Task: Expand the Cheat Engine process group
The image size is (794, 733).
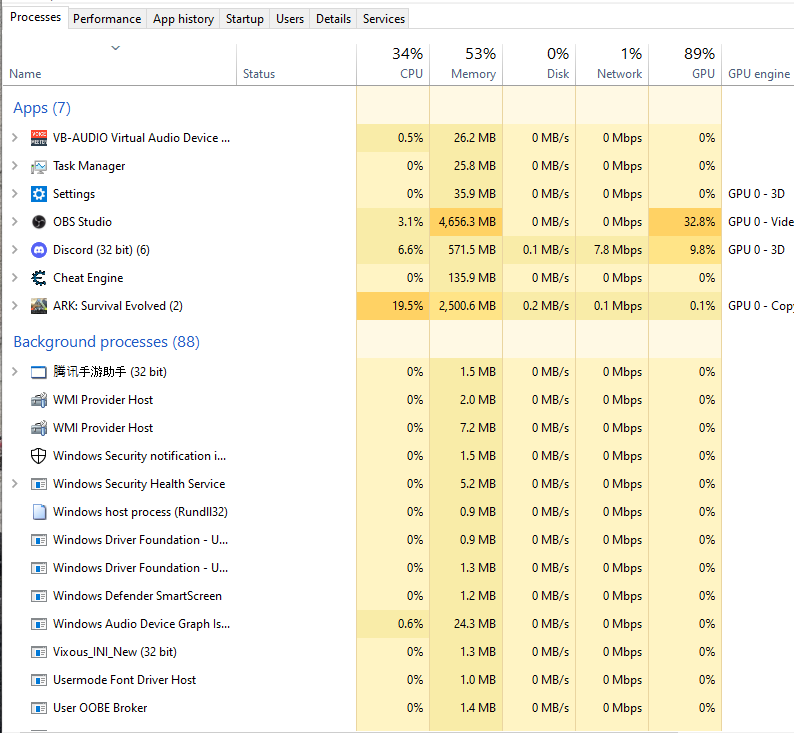Action: (15, 277)
